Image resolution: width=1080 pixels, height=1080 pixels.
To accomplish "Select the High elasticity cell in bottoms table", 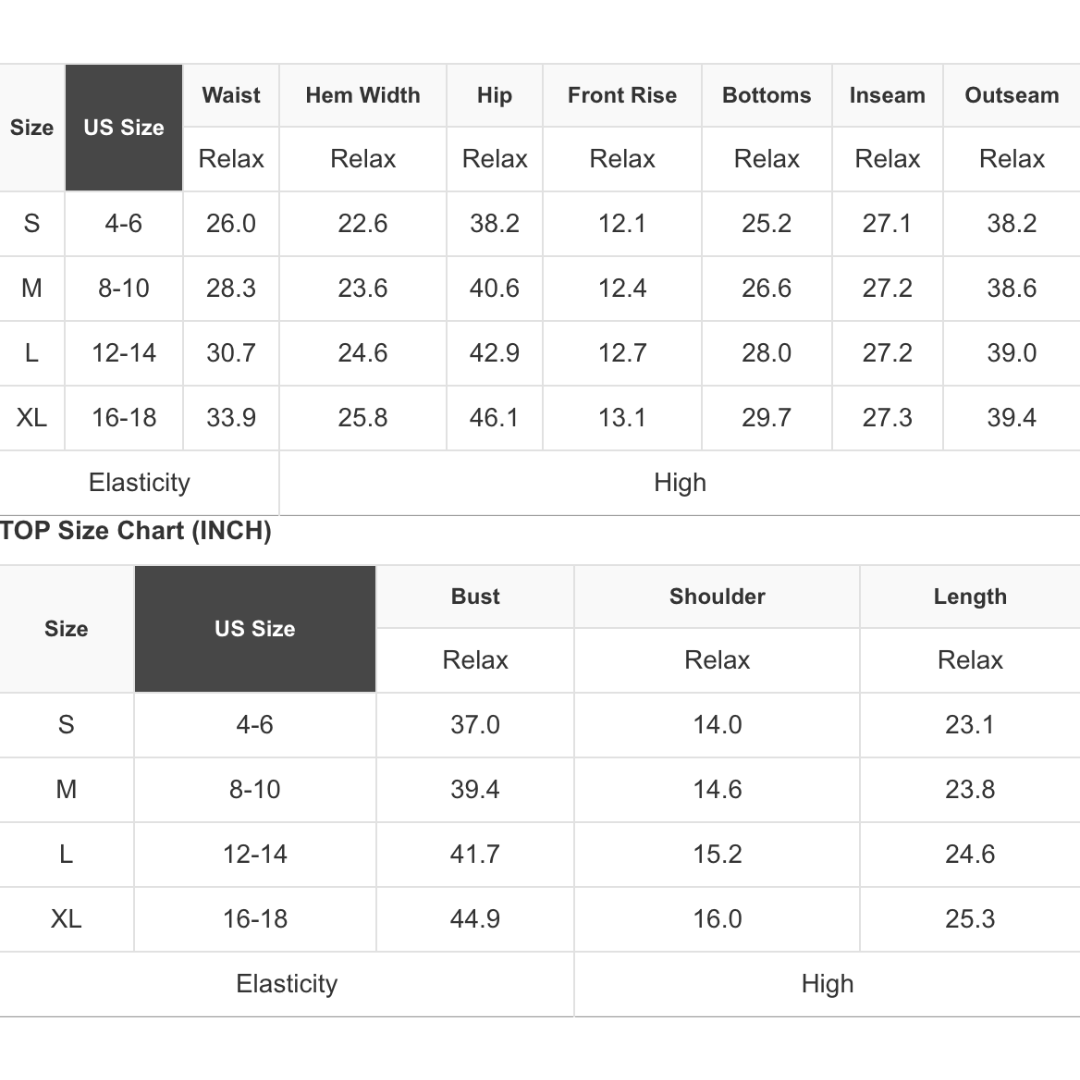I will [x=680, y=483].
